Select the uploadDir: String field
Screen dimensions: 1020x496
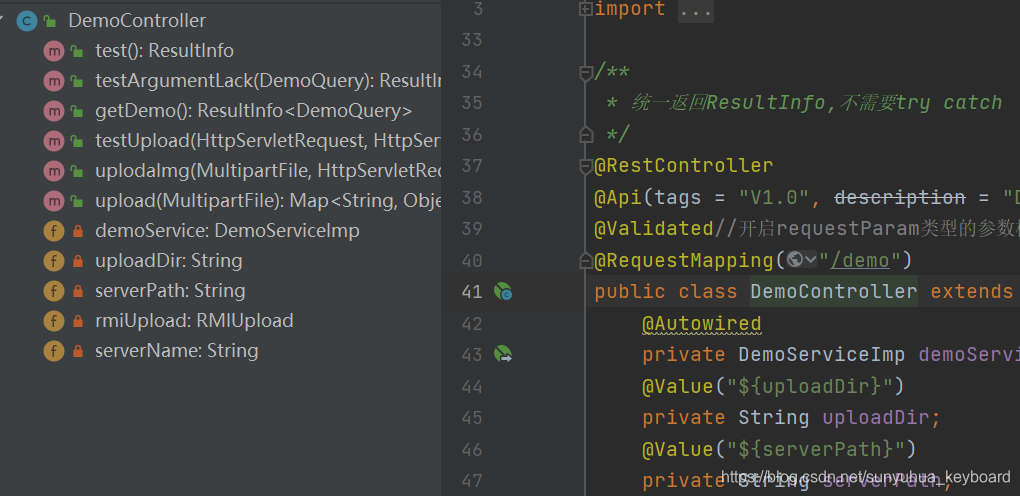(168, 261)
